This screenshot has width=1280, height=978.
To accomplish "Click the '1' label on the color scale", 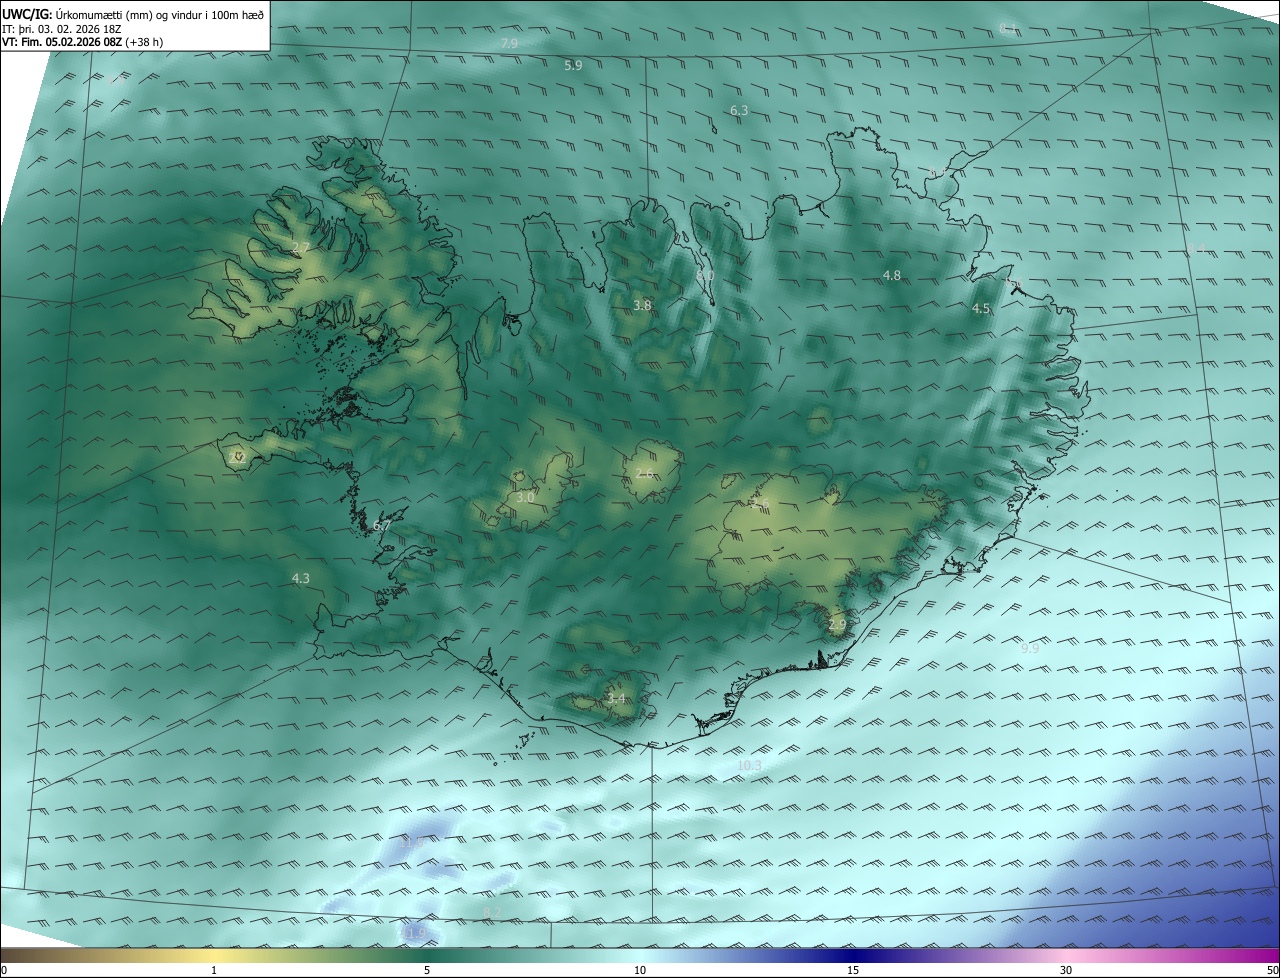I will [214, 970].
